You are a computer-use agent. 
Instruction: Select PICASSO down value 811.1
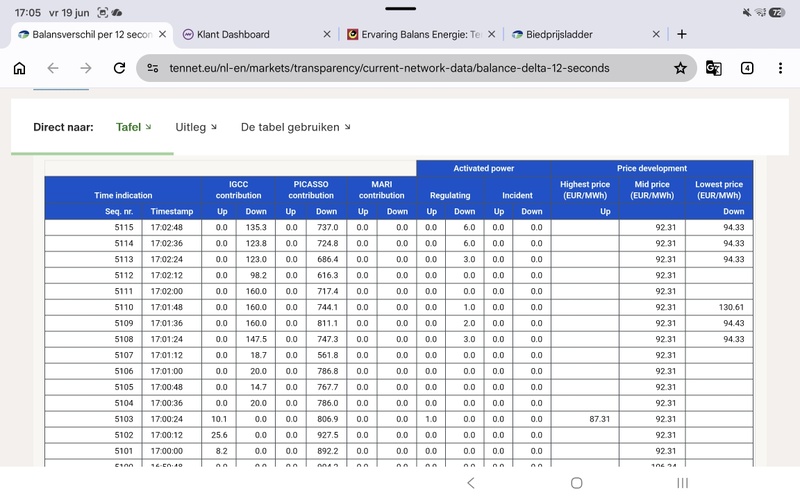327,323
